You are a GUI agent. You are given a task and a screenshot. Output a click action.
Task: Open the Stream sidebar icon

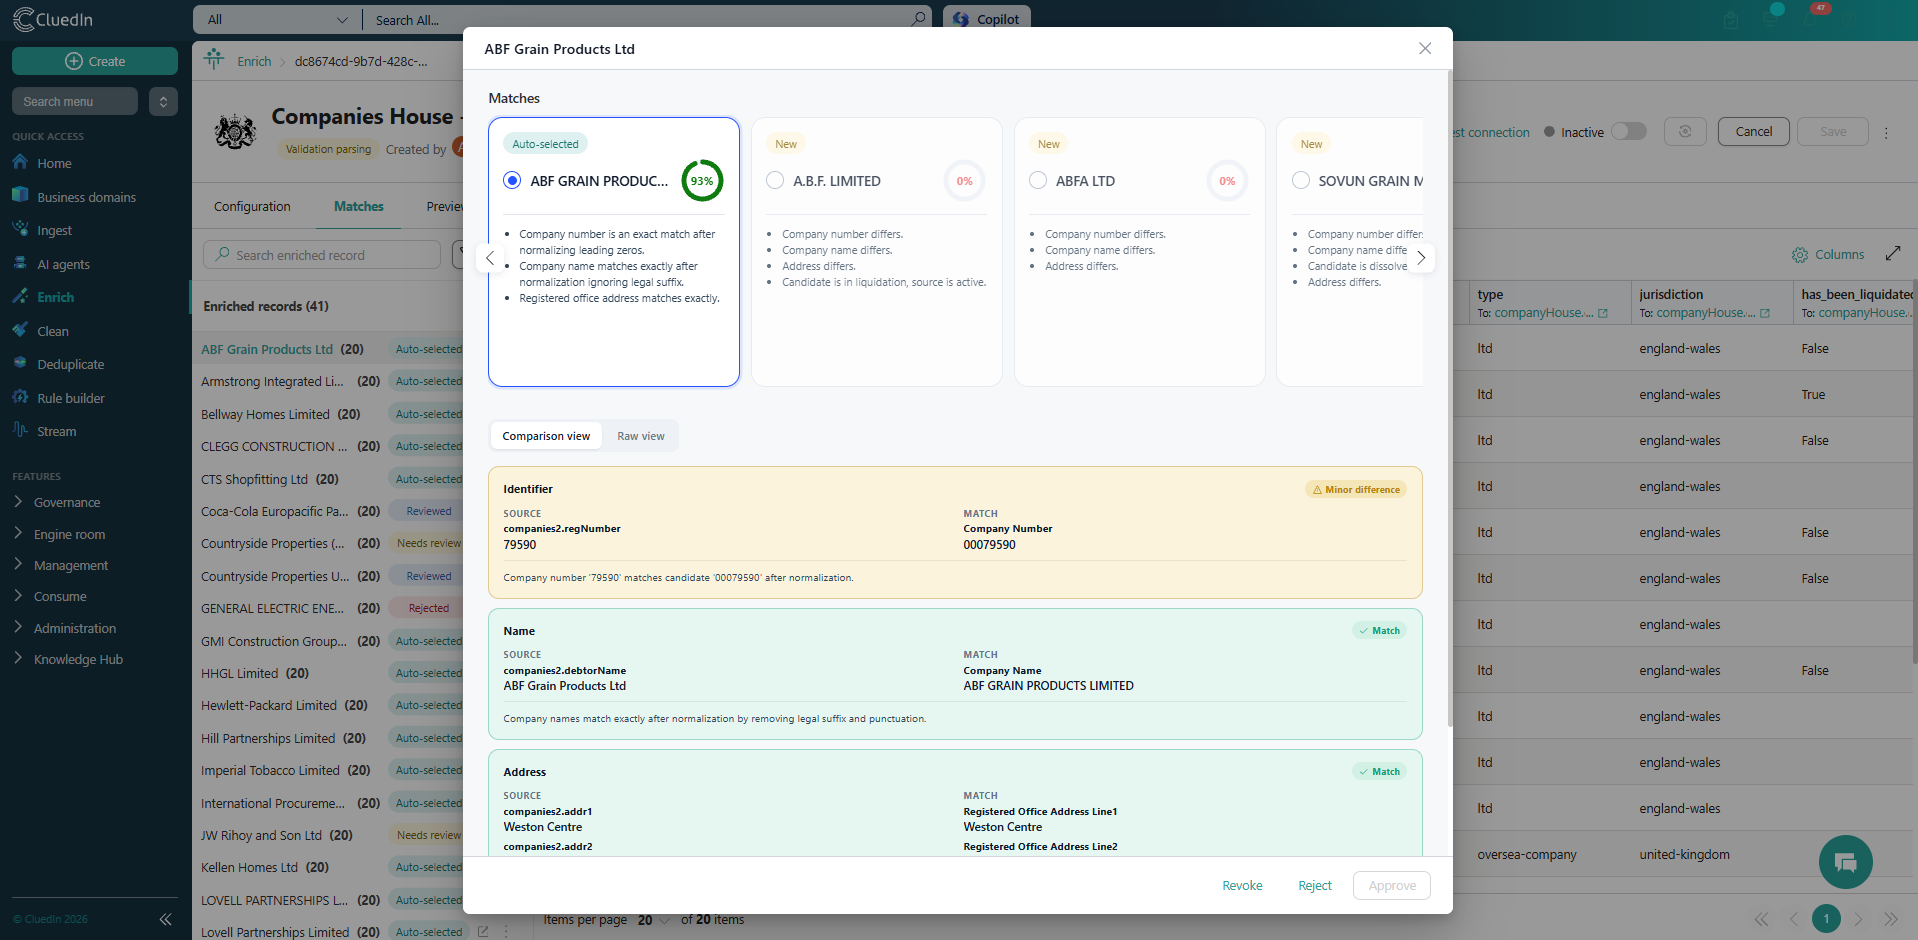(x=20, y=430)
